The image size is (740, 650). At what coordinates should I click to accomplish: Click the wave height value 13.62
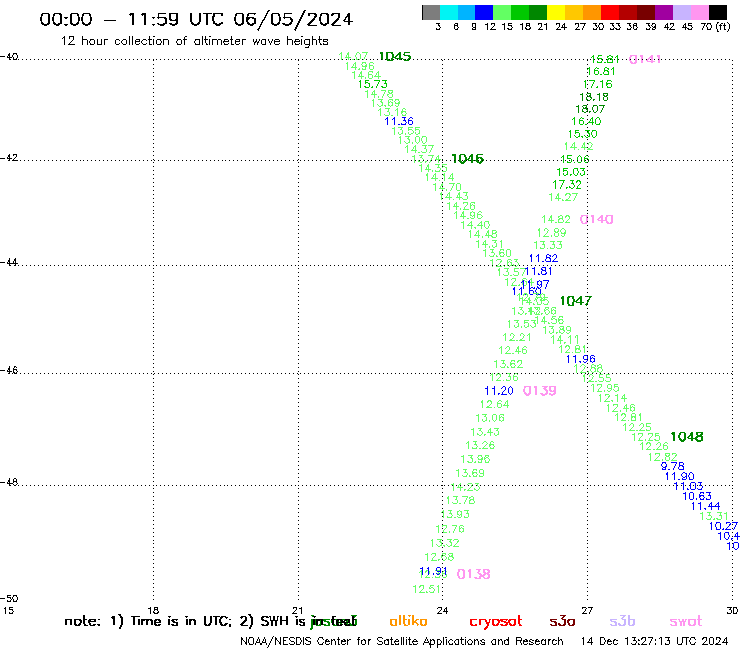(508, 364)
